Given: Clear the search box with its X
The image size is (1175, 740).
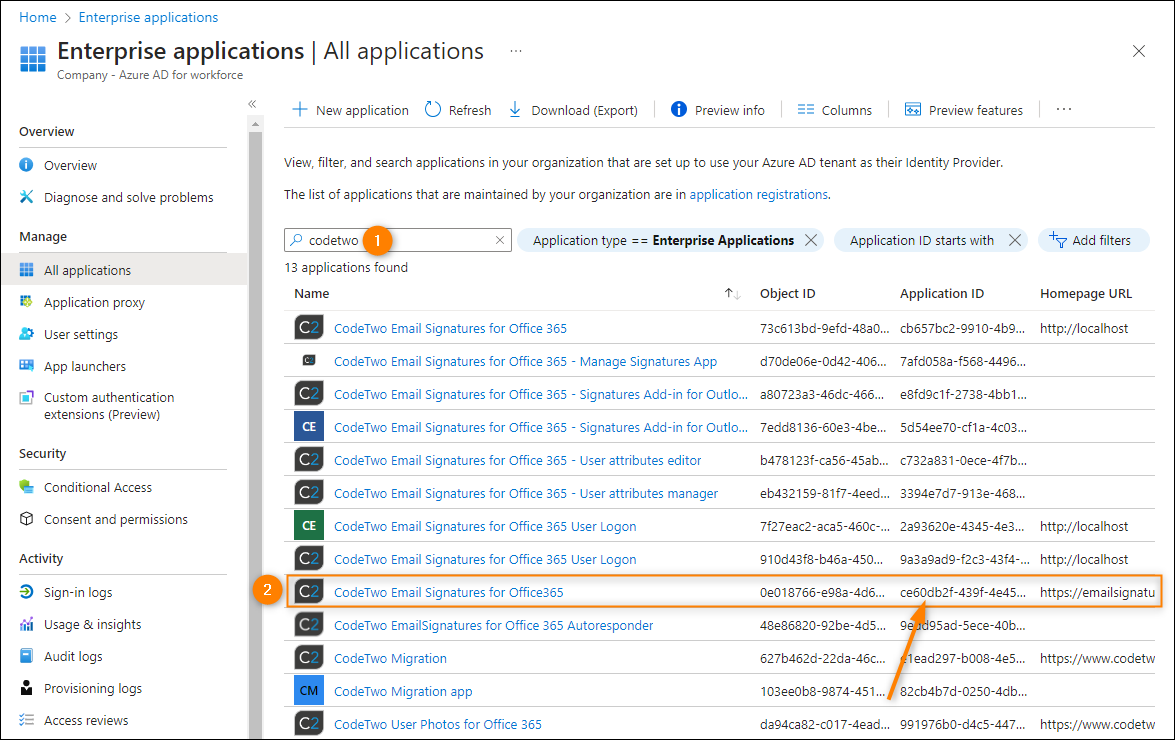Looking at the screenshot, I should 500,240.
